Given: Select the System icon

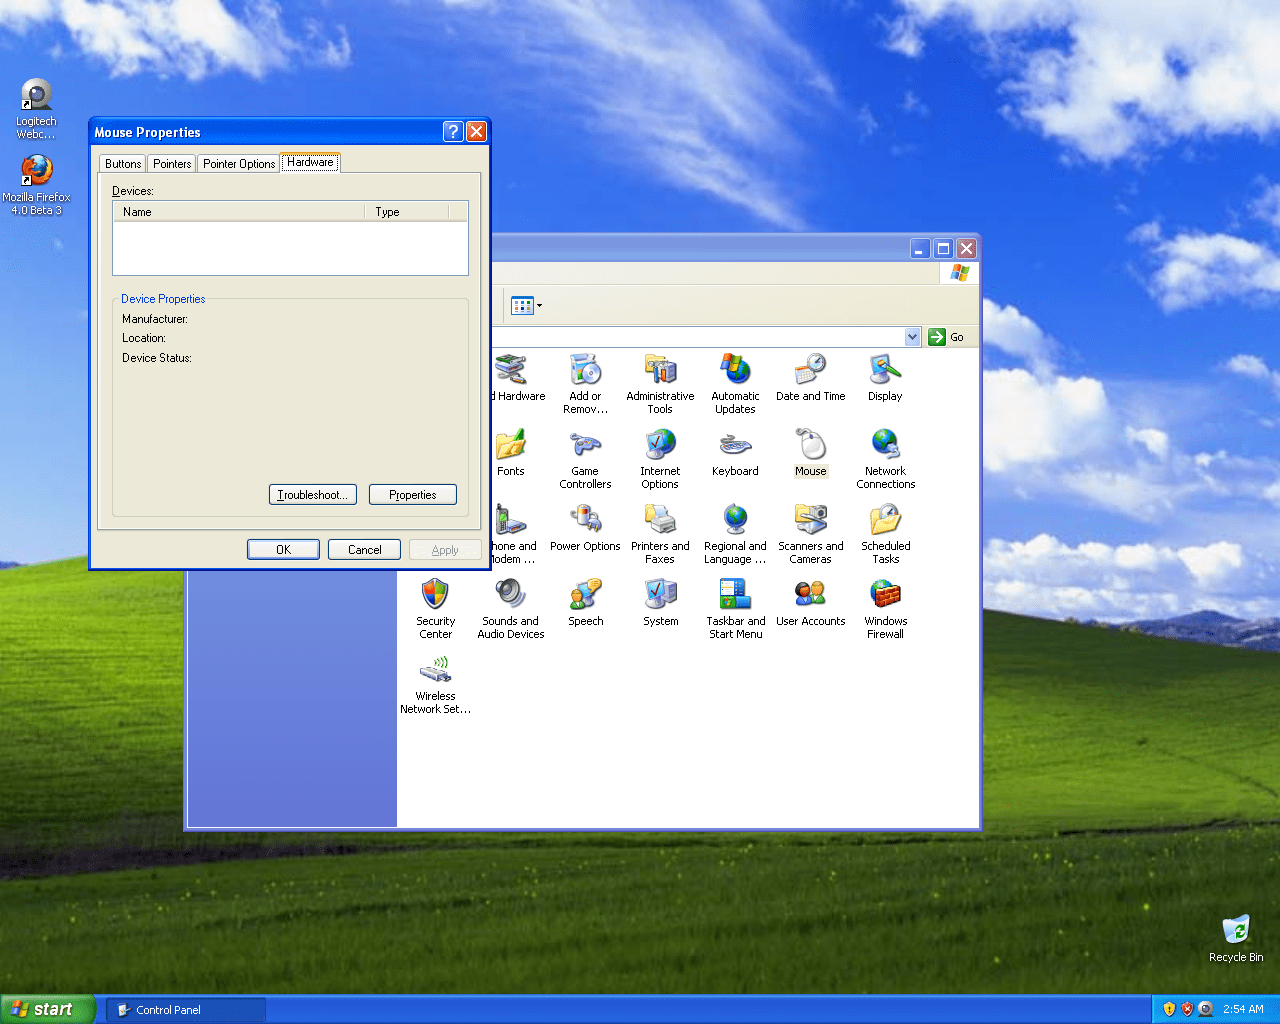Looking at the screenshot, I should [660, 602].
